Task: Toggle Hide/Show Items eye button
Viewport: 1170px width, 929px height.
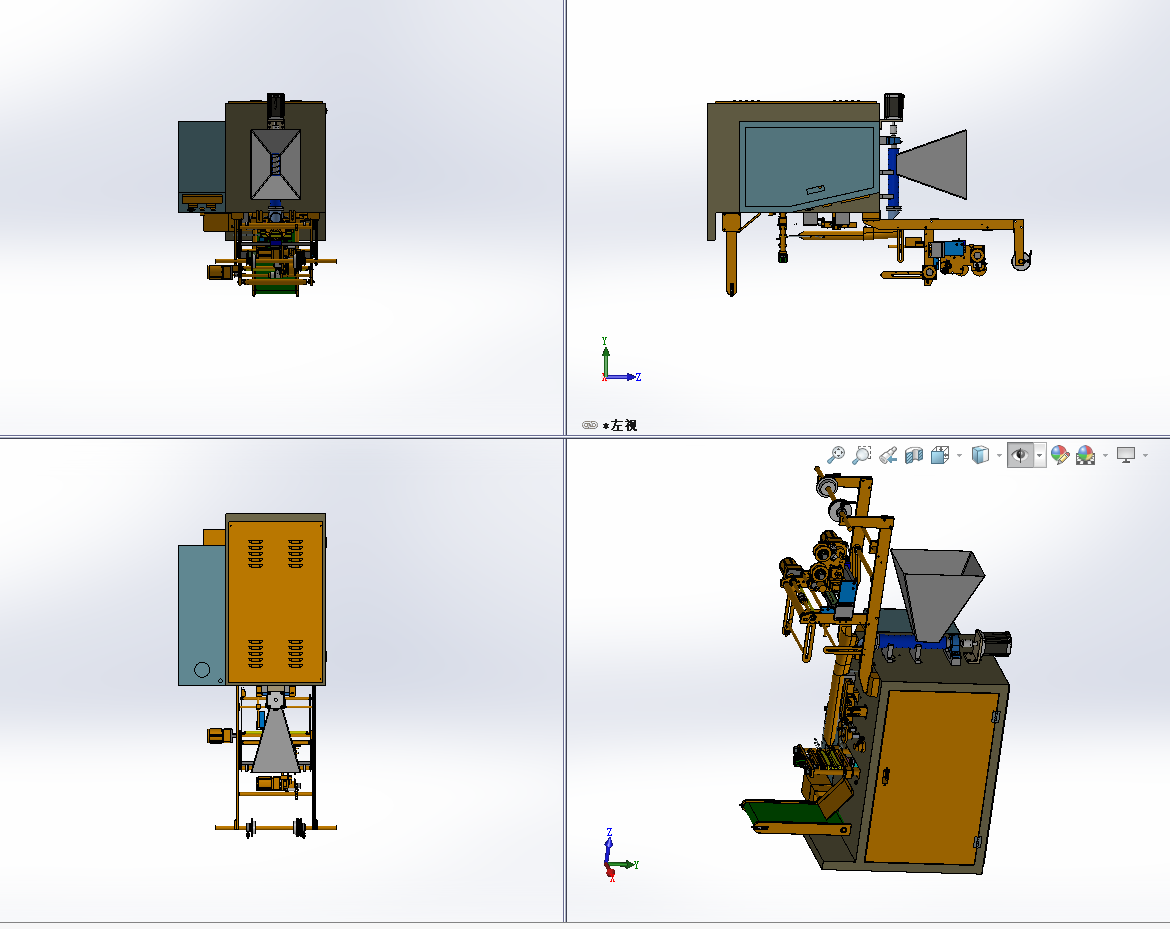Action: coord(1020,454)
